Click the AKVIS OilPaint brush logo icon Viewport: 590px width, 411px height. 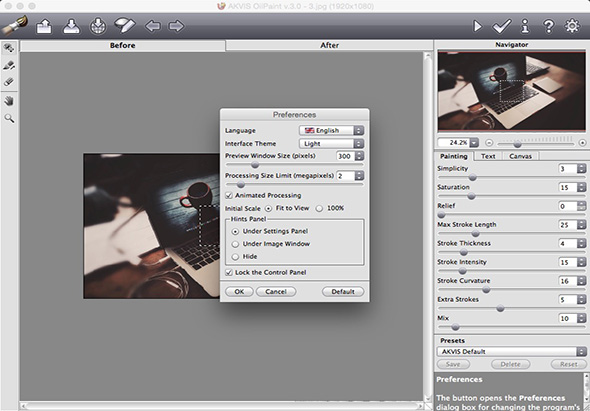[14, 26]
